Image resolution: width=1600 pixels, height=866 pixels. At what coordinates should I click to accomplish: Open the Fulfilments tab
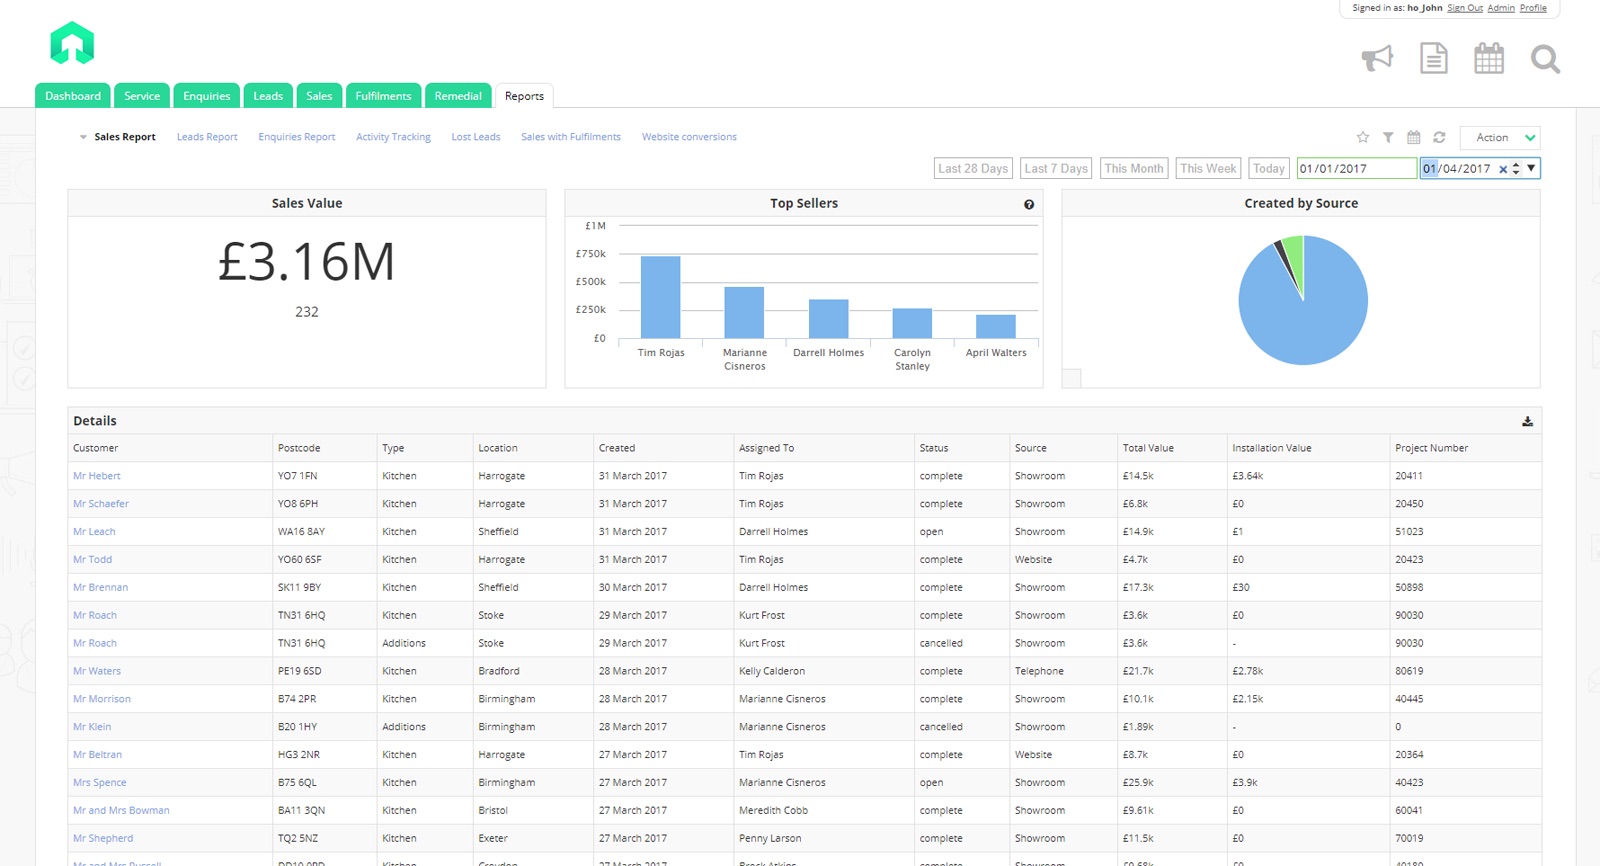(383, 95)
